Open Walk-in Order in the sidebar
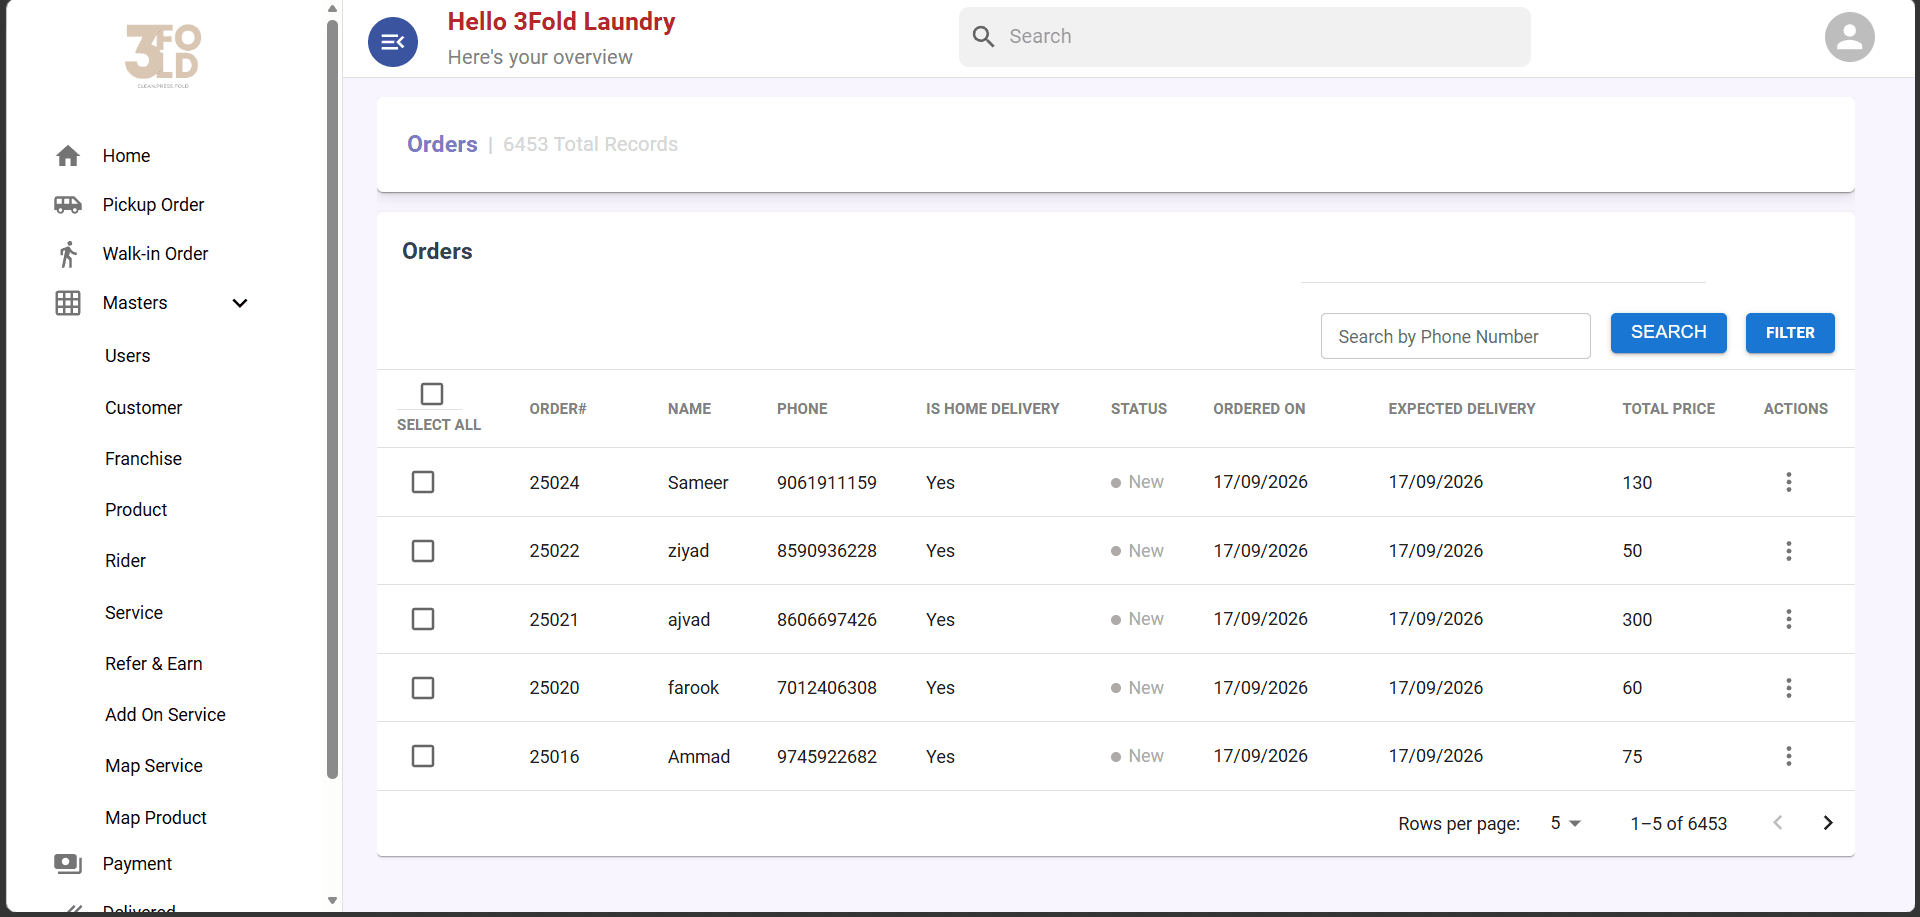Image resolution: width=1920 pixels, height=917 pixels. click(155, 254)
